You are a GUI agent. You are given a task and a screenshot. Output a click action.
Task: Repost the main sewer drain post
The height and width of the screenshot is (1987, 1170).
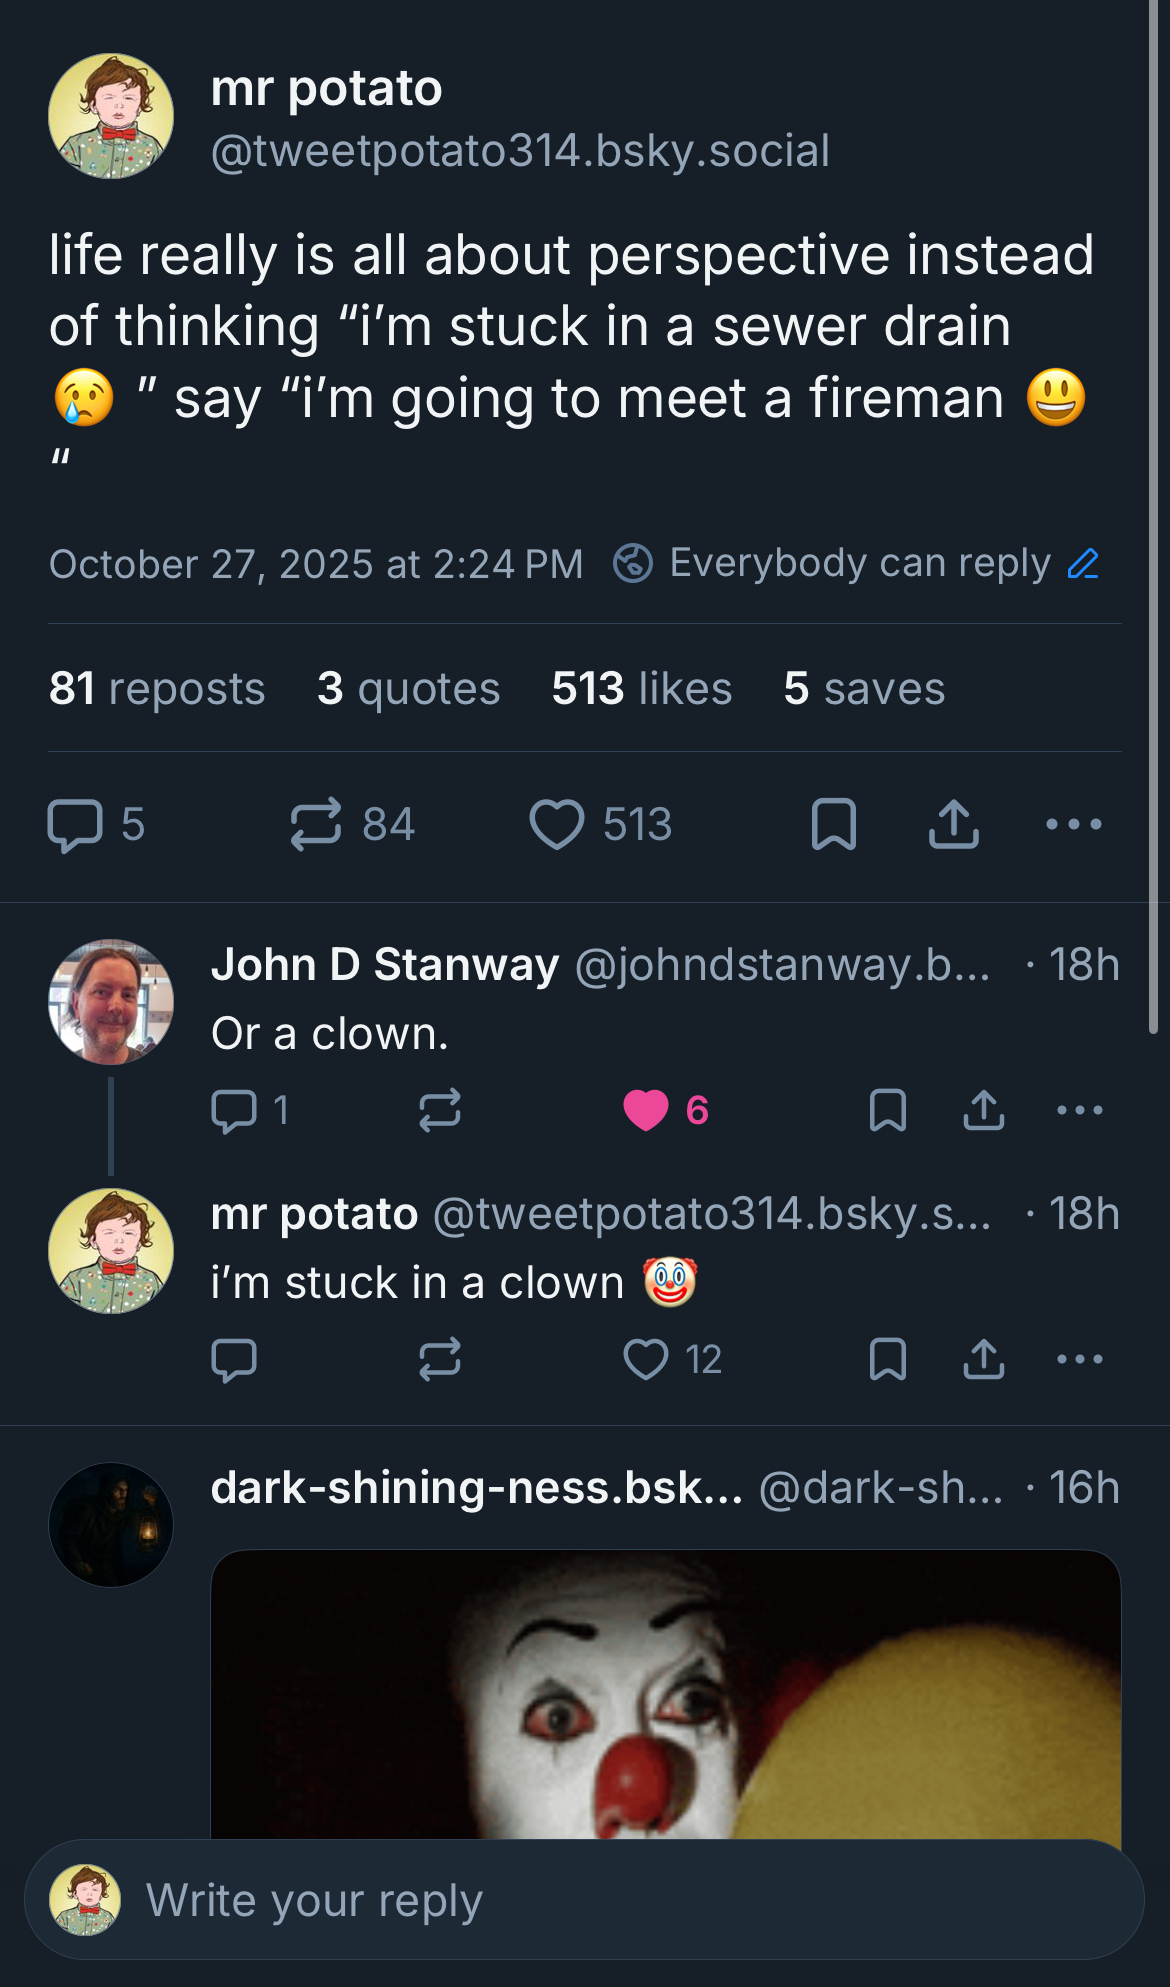pyautogui.click(x=316, y=825)
